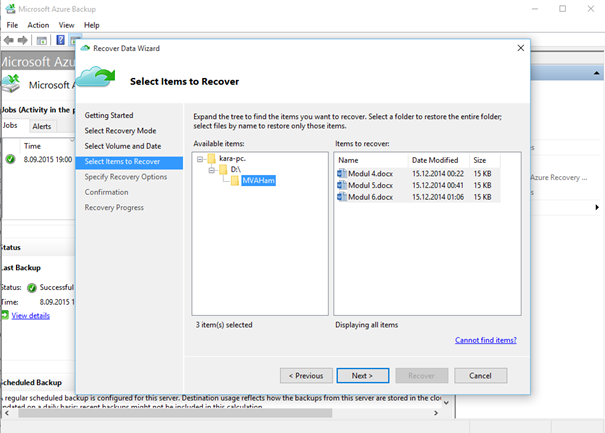This screenshot has height=433, width=605.
Task: Click the MVAHam folder icon in tree
Action: click(x=235, y=181)
